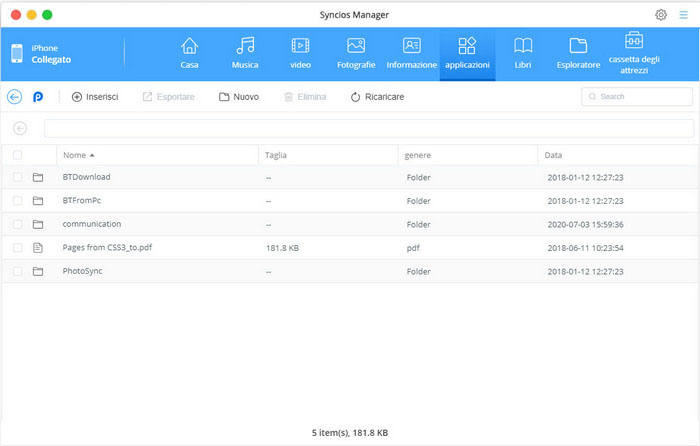Click the Elimina delete button

[x=305, y=97]
